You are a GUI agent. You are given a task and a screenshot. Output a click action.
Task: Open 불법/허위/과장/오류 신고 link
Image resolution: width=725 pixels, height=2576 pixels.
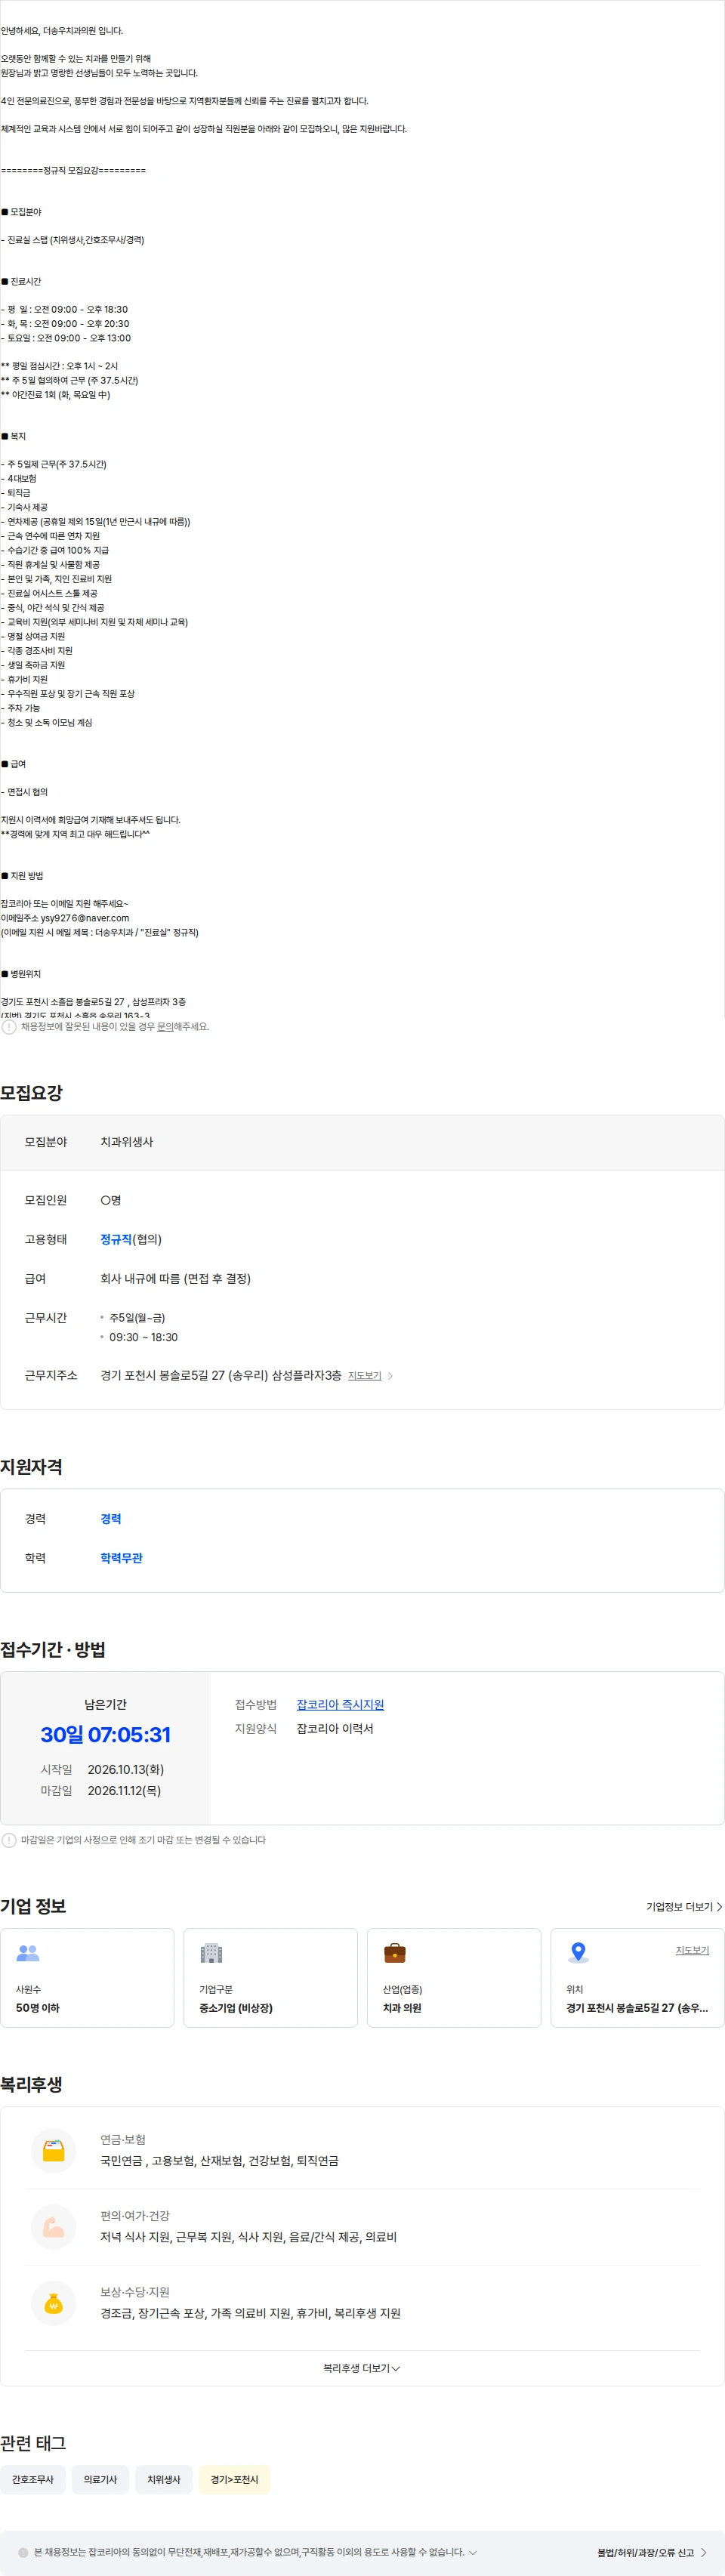pos(652,2552)
